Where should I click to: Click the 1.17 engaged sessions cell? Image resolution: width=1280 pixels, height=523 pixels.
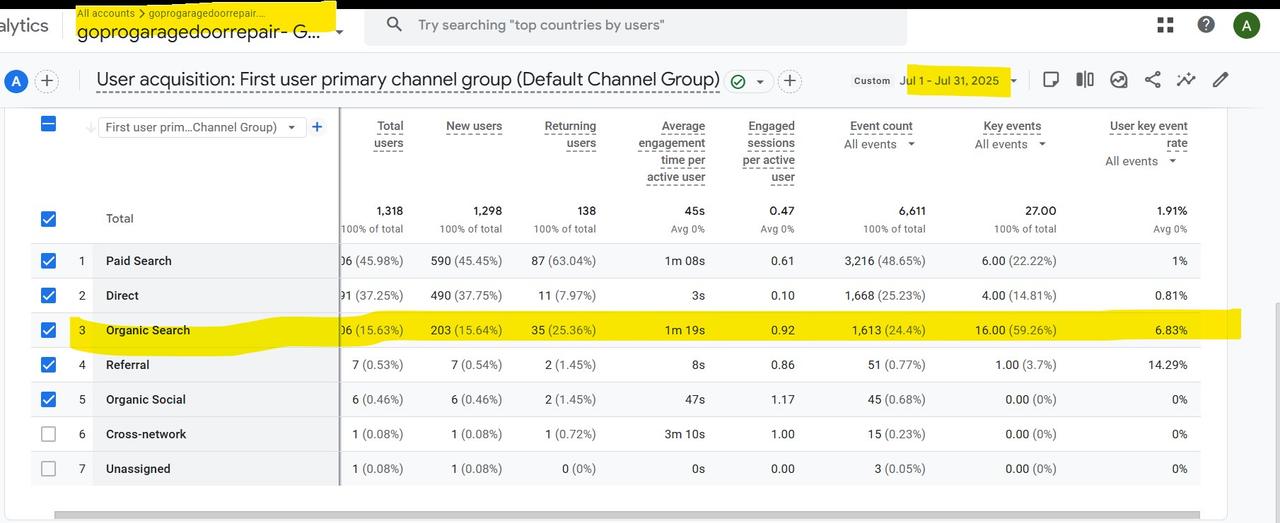tap(783, 400)
